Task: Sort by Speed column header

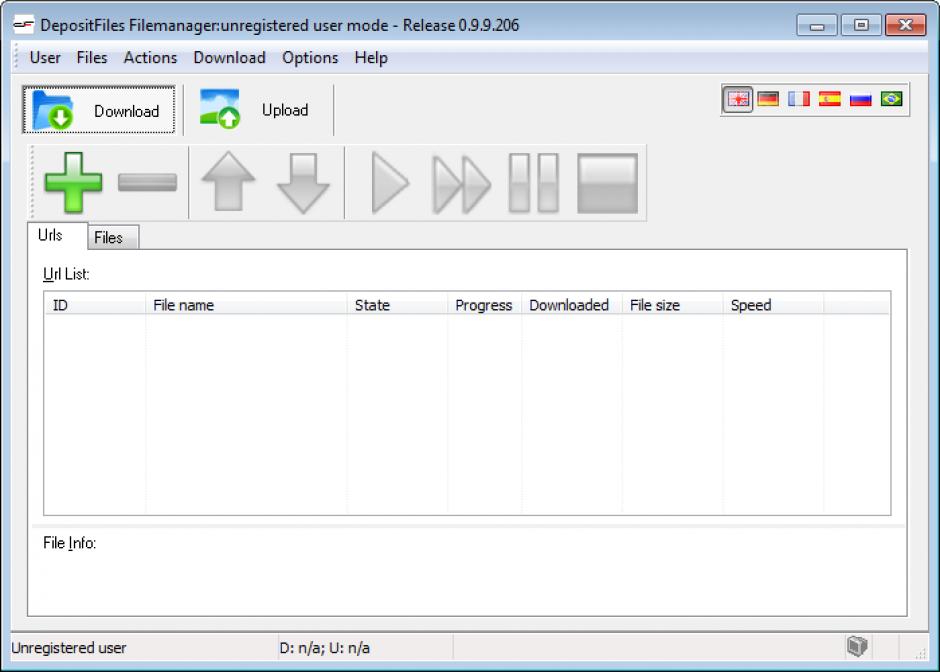Action: pyautogui.click(x=773, y=305)
